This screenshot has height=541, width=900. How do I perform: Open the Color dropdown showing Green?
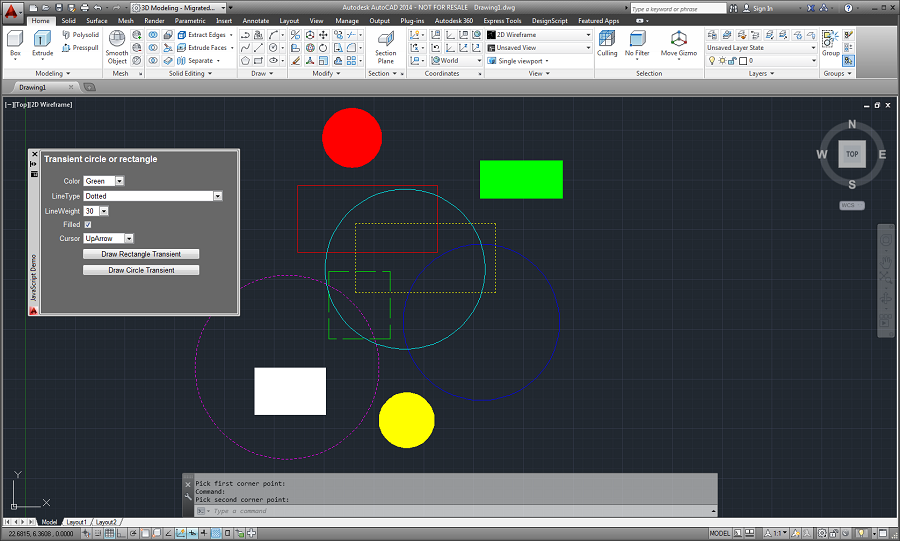point(104,181)
